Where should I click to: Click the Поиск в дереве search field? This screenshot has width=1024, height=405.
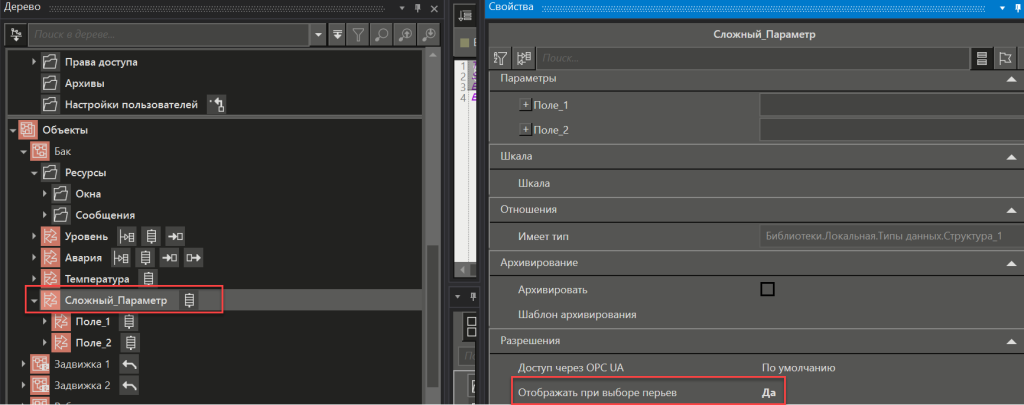[x=170, y=35]
